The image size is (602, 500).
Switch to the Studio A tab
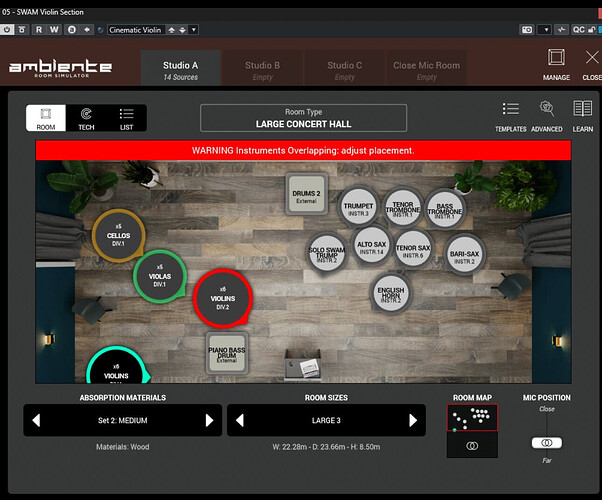180,68
